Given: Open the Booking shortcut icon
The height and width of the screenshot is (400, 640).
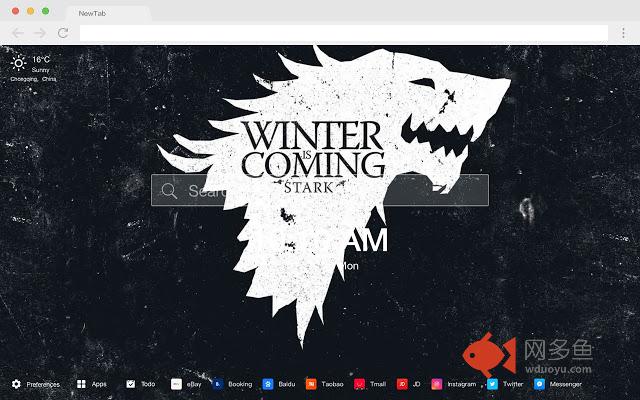Looking at the screenshot, I should (x=218, y=384).
